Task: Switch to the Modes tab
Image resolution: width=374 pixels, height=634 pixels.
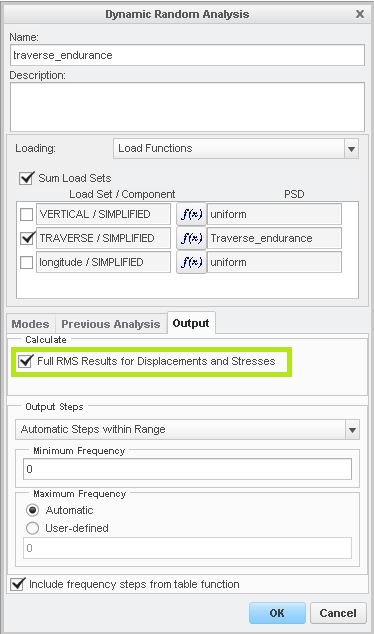Action: tap(30, 324)
